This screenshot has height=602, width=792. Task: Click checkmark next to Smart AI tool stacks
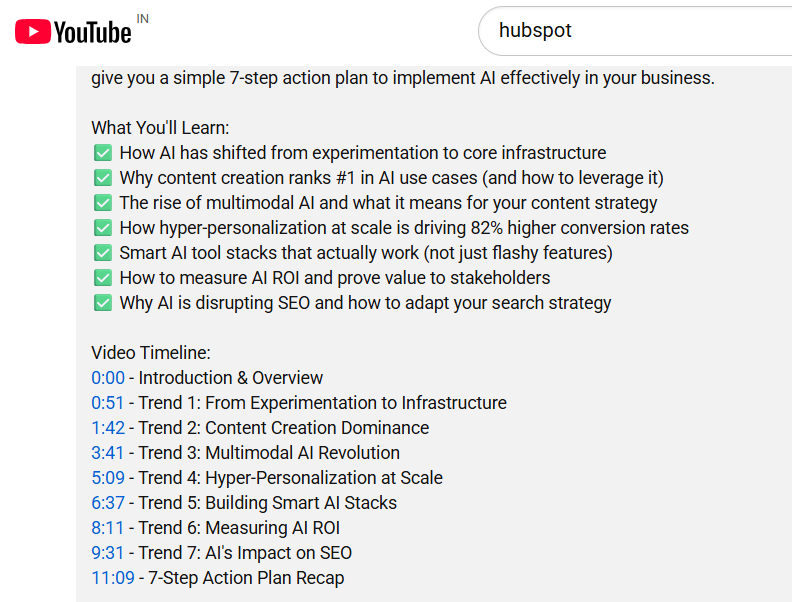point(103,253)
